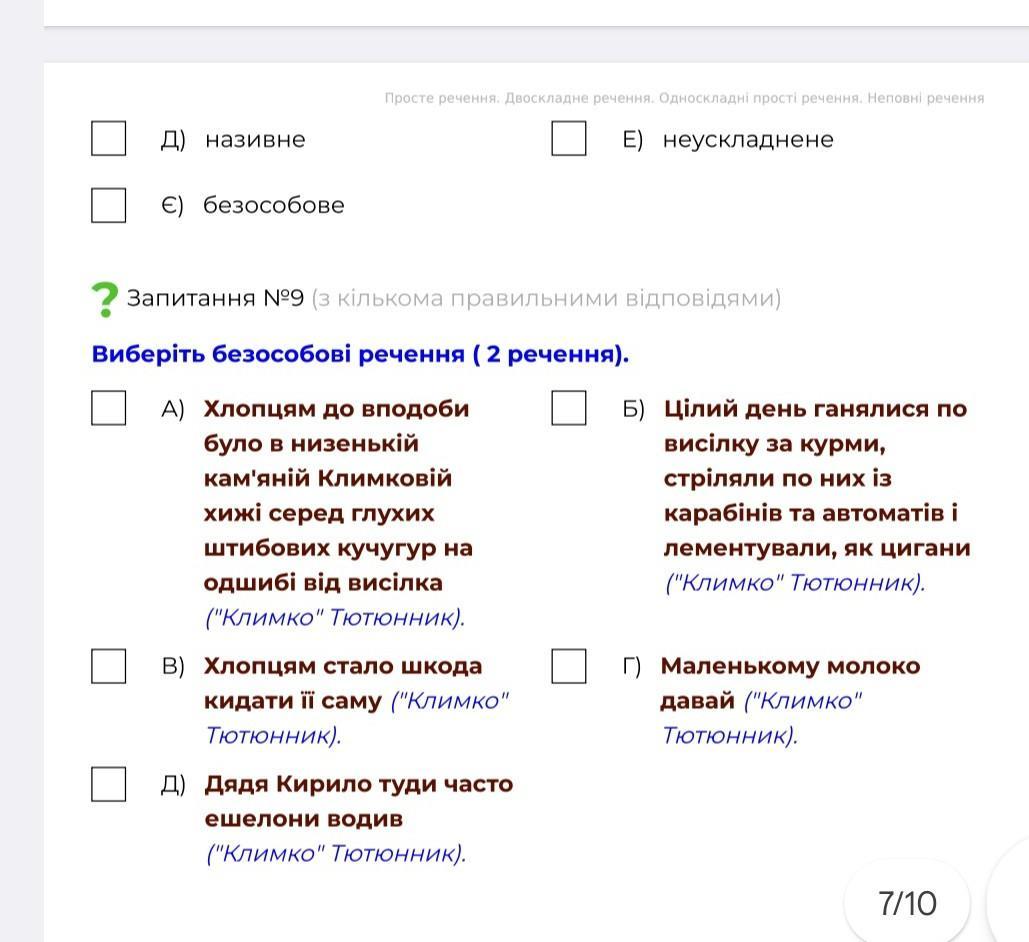Click the partially visible round button at bottom right
The width and height of the screenshot is (1029, 942).
tap(1009, 903)
